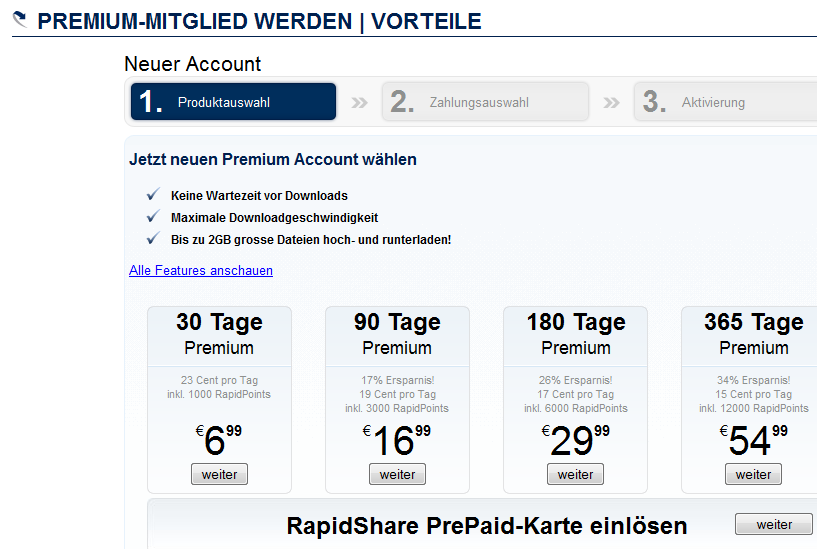Click 'Maximale Downloadgeschwindigkeit' text

click(275, 218)
